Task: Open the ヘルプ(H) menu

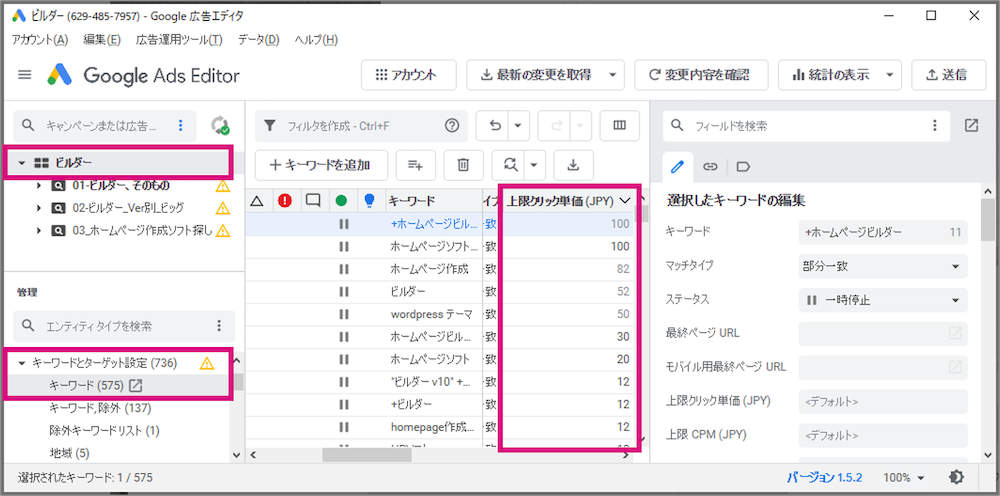Action: pyautogui.click(x=316, y=40)
